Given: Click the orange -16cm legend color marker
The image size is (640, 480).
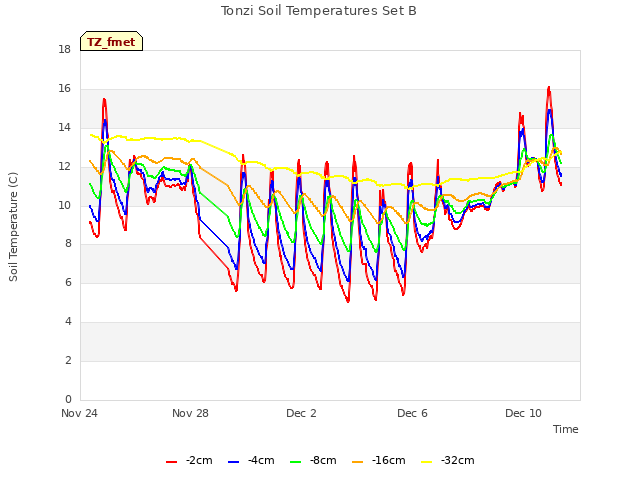Looking at the screenshot, I should coord(358,462).
